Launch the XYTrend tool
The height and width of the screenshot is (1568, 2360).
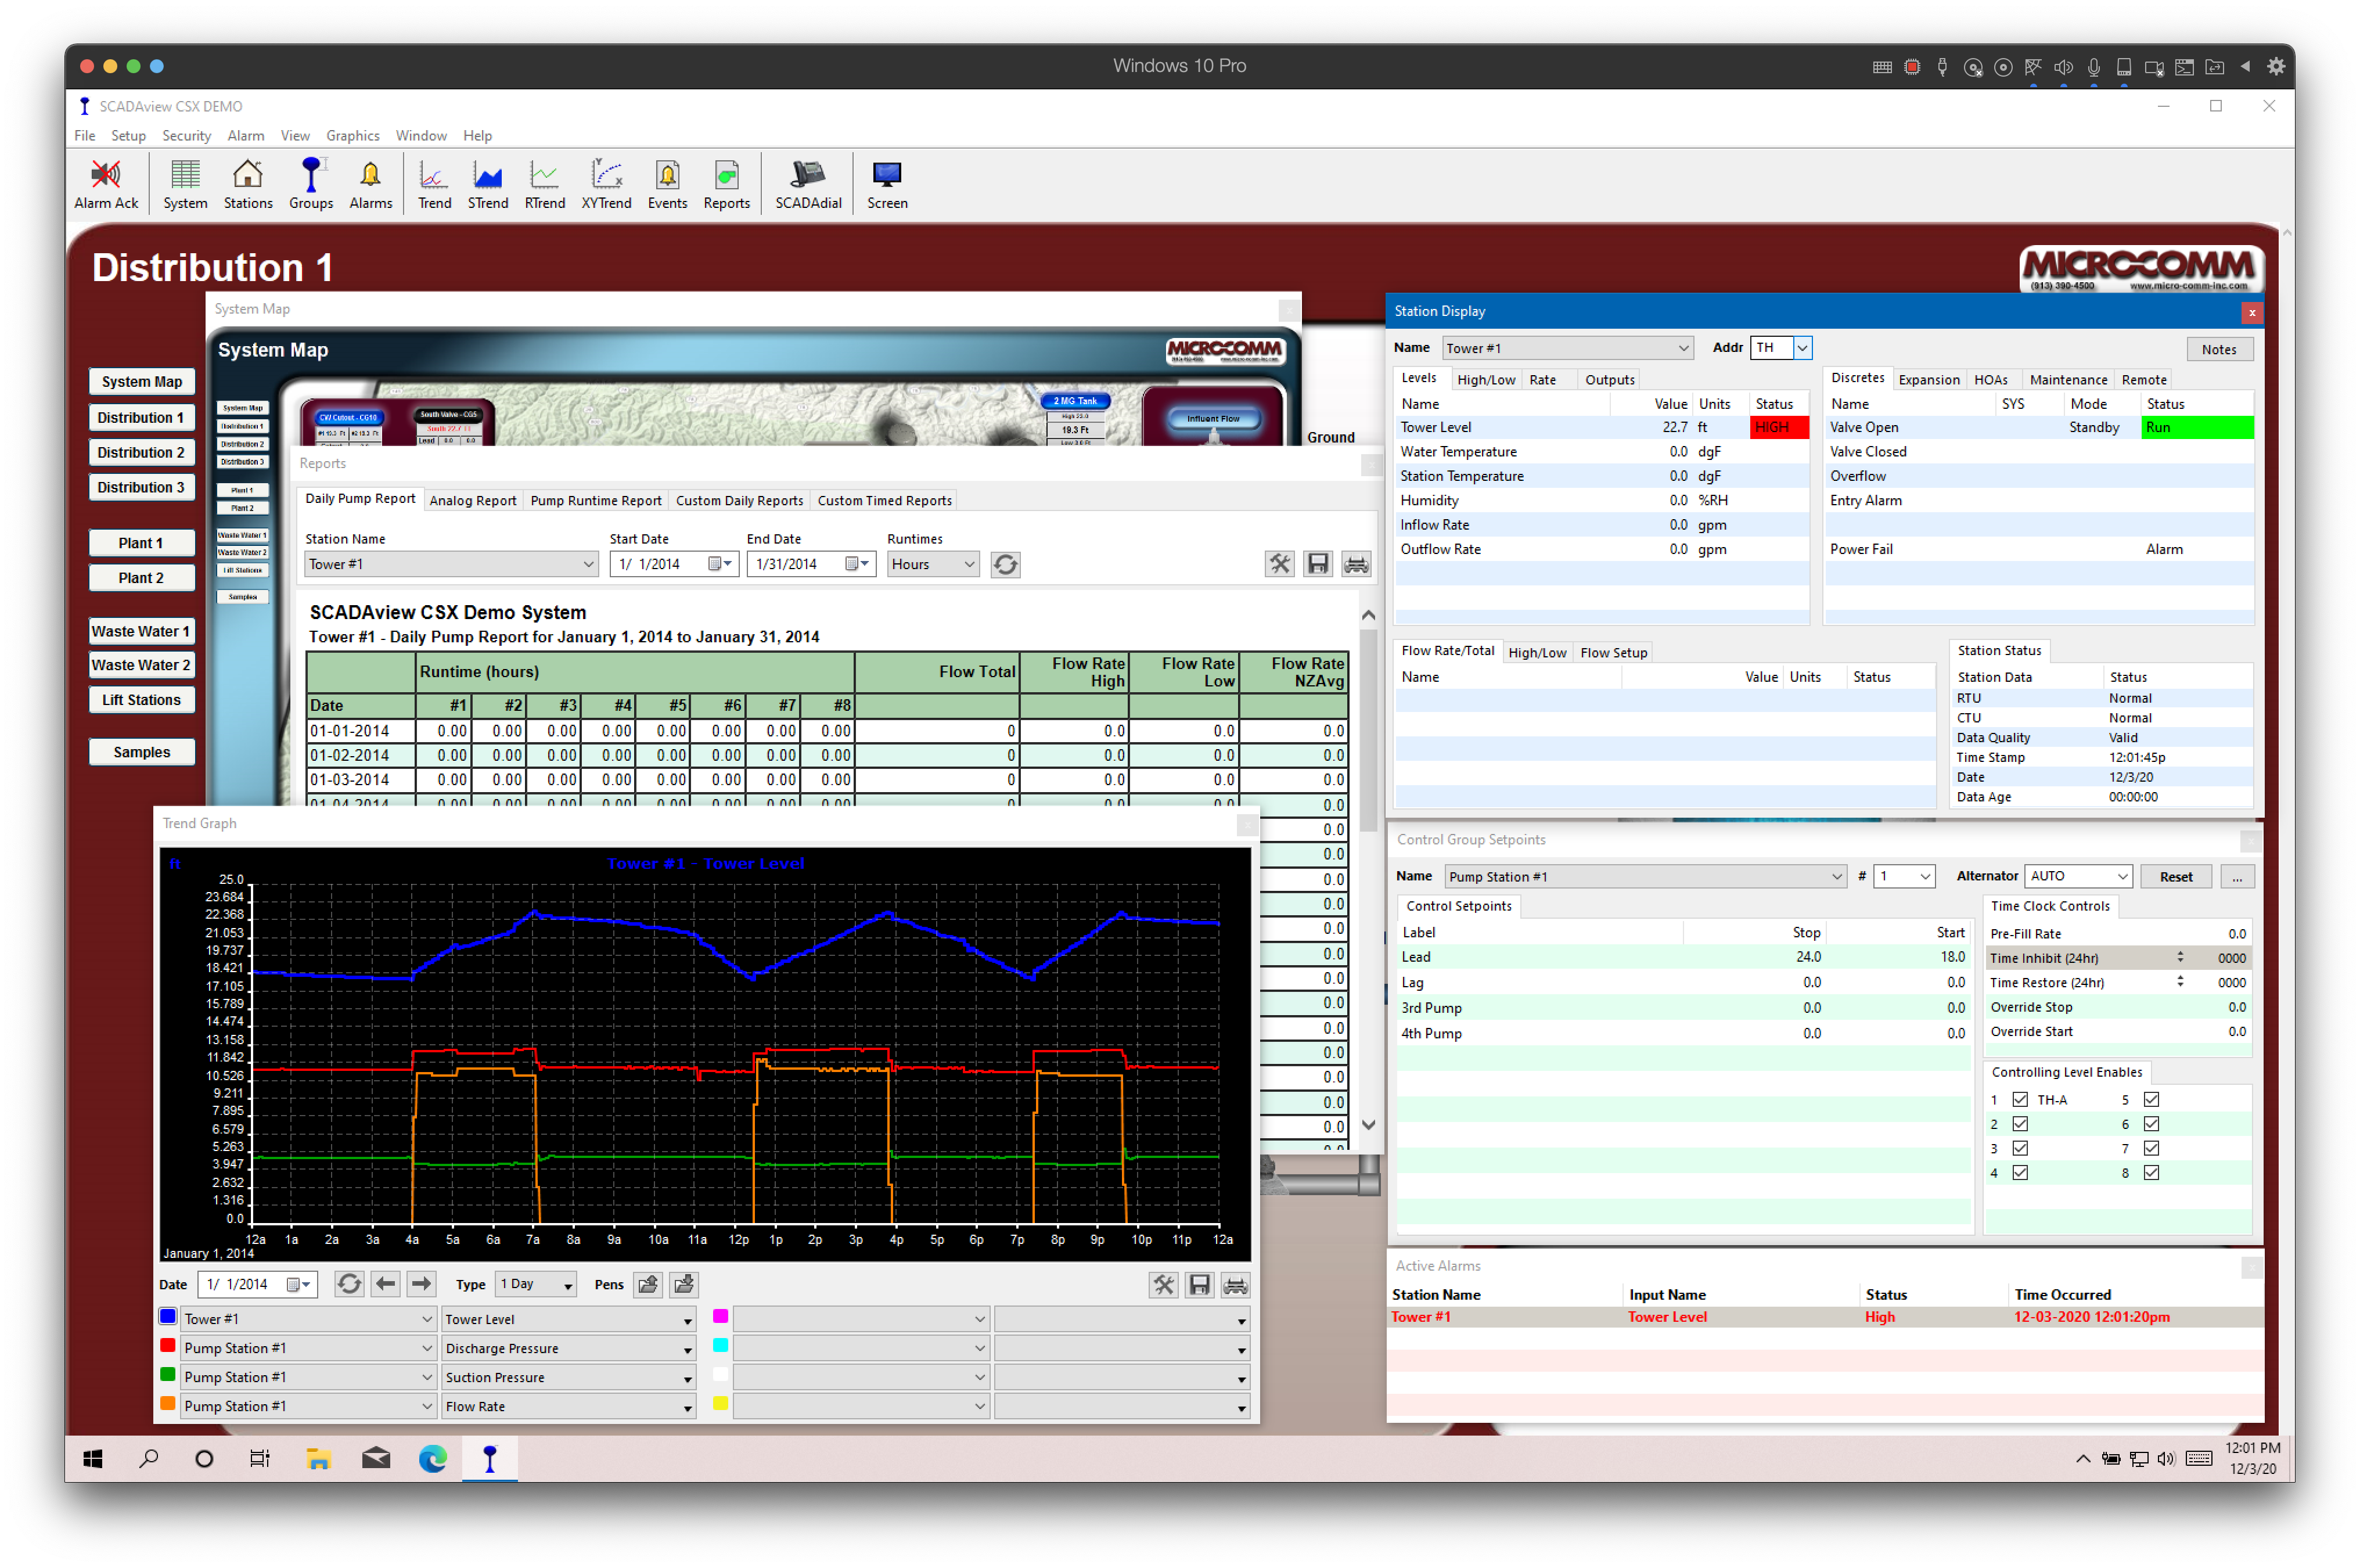[x=606, y=184]
